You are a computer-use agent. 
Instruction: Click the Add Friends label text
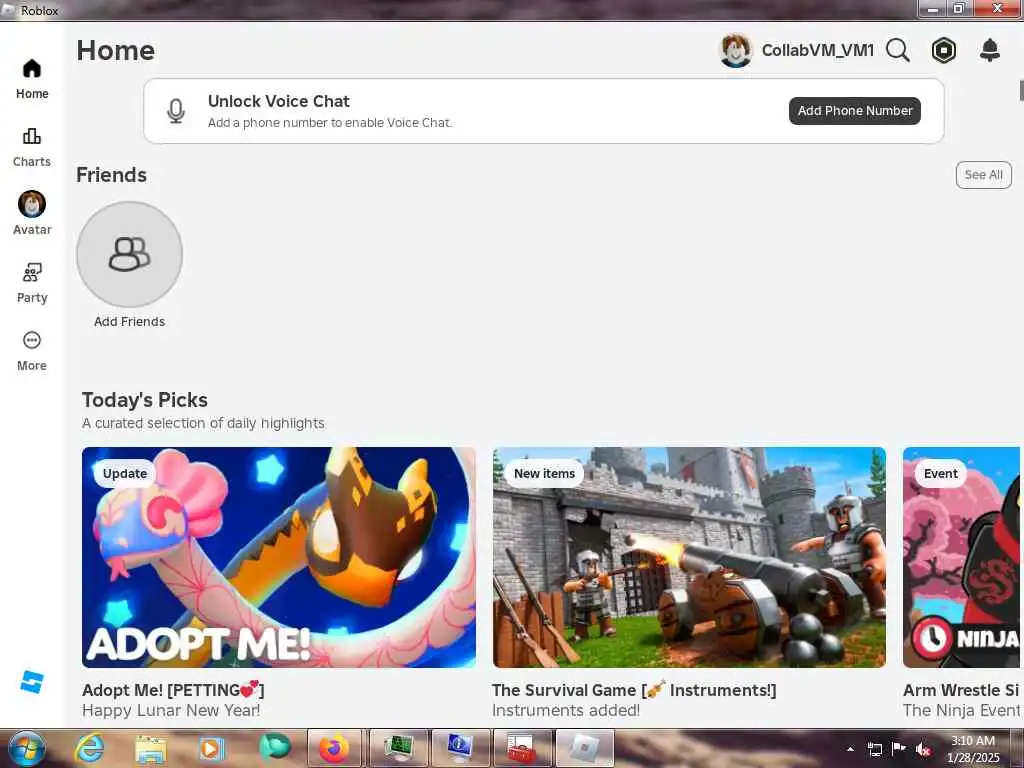point(129,321)
